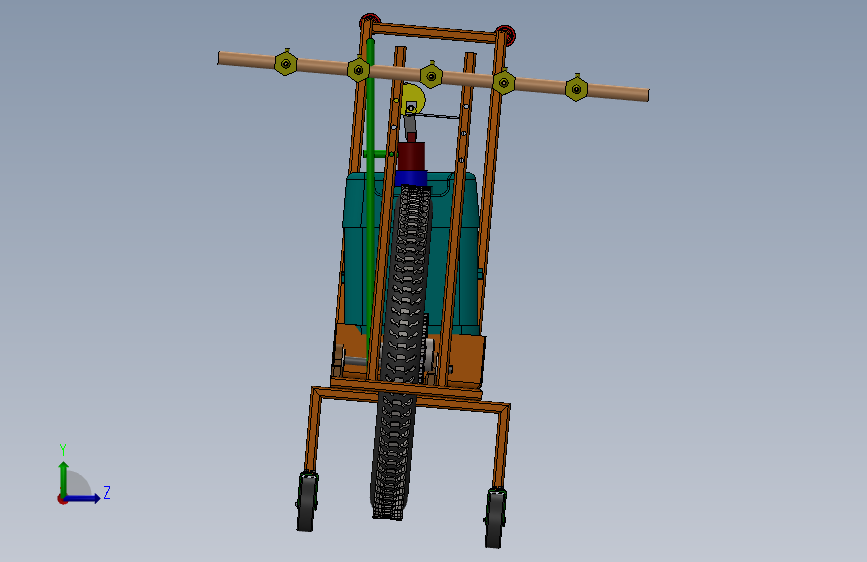The image size is (867, 562).
Task: Click the blue Z axis of the triad
Action: coord(83,498)
